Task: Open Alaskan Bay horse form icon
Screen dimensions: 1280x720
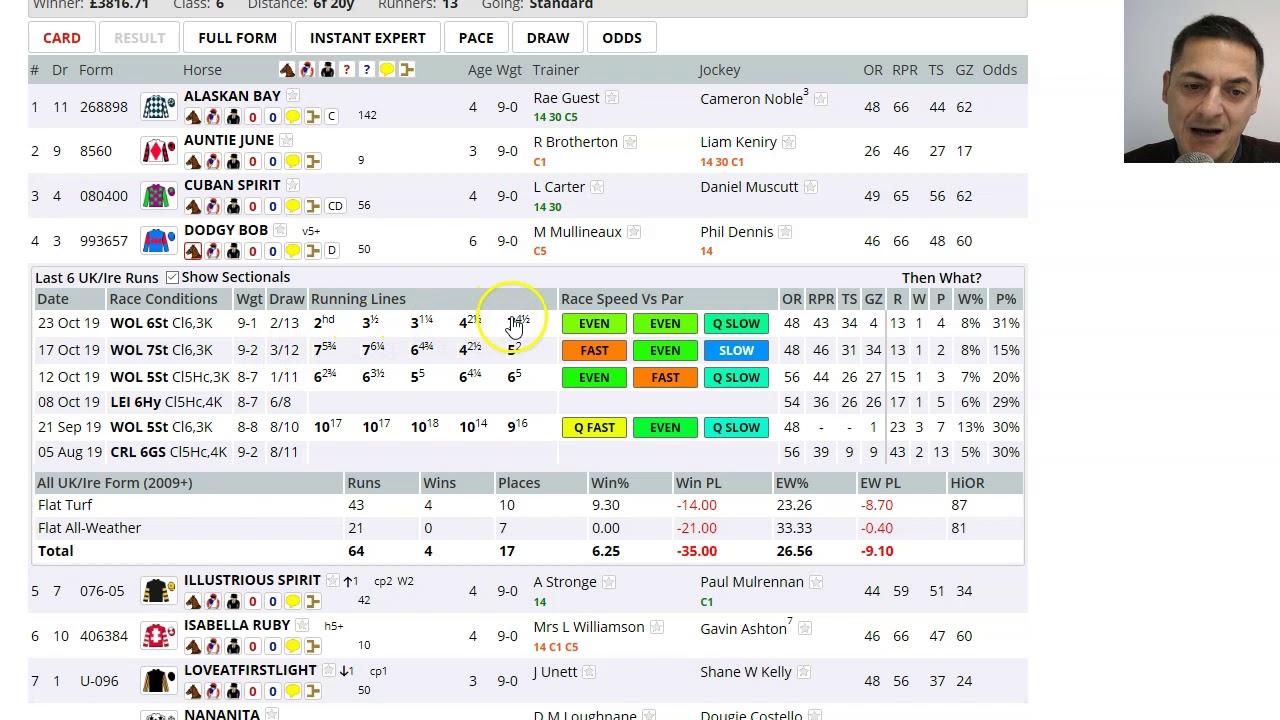Action: [x=192, y=117]
